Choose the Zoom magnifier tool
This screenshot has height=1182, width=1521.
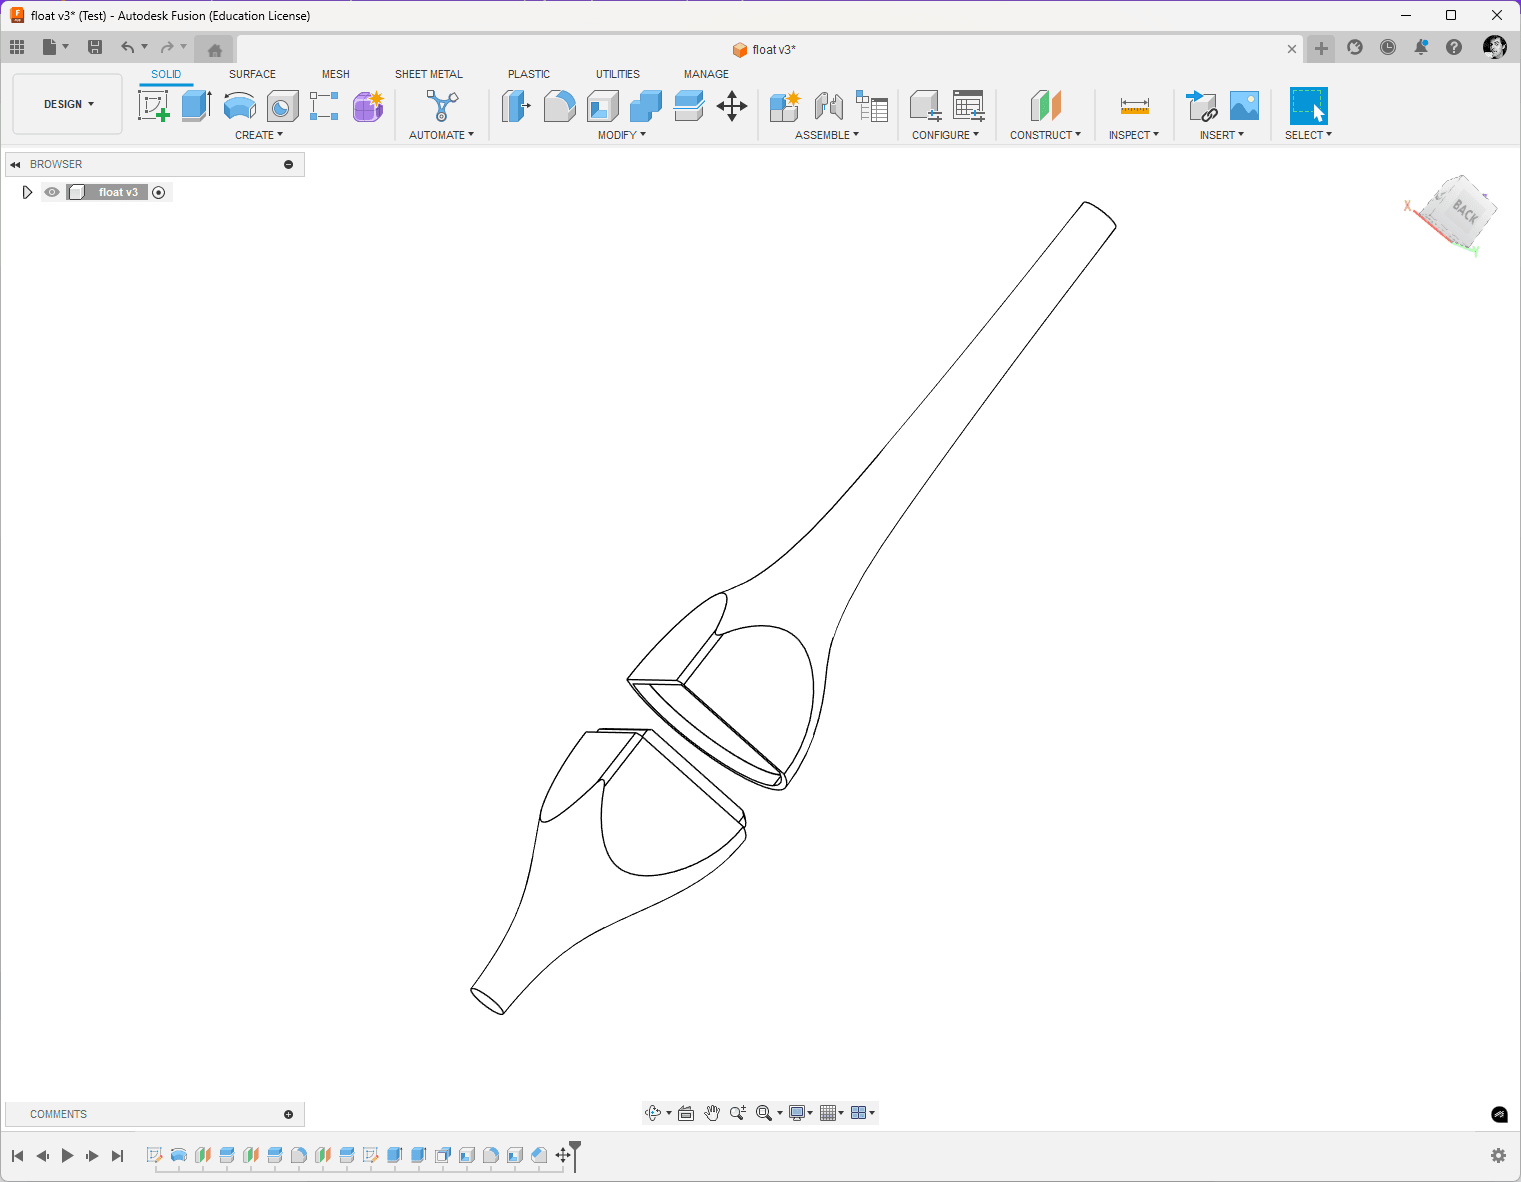click(x=738, y=1113)
